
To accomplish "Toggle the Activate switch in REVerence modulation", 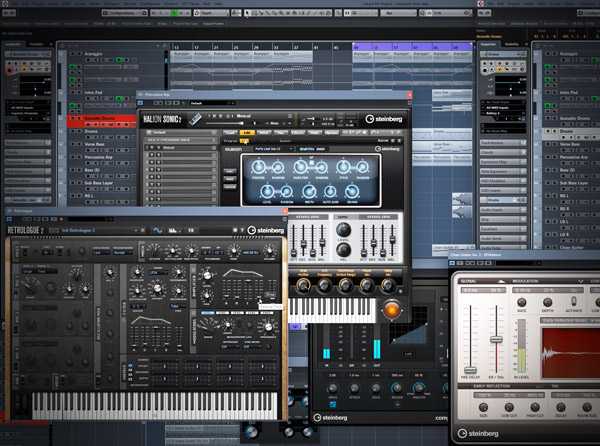I will (x=573, y=302).
